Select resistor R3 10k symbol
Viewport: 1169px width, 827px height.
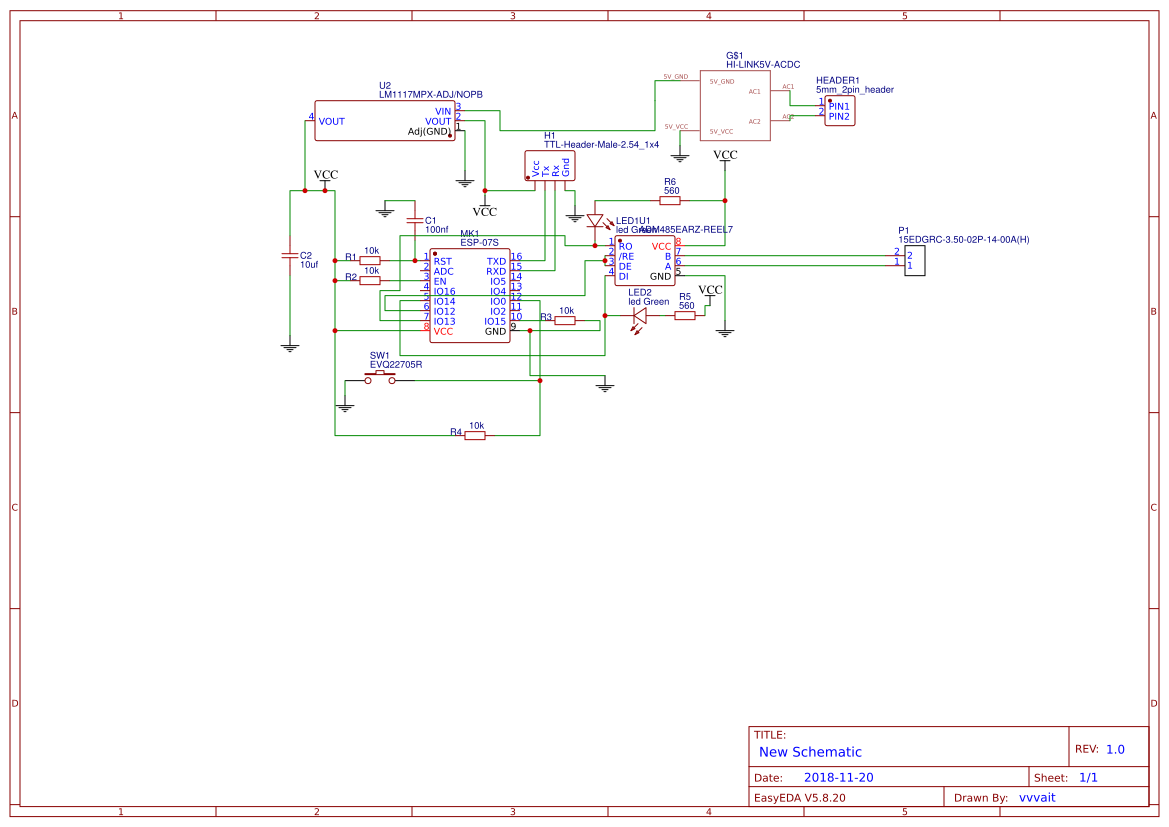pyautogui.click(x=565, y=321)
